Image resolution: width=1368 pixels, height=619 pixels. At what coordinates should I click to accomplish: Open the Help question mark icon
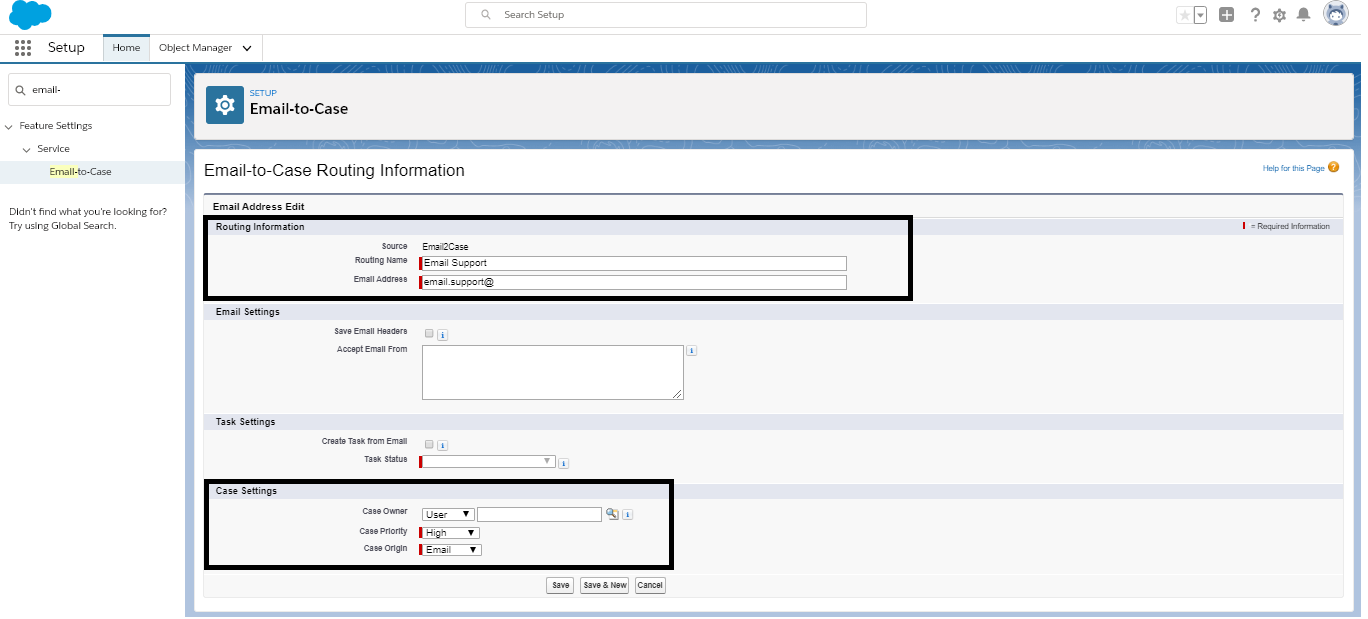pos(1255,15)
